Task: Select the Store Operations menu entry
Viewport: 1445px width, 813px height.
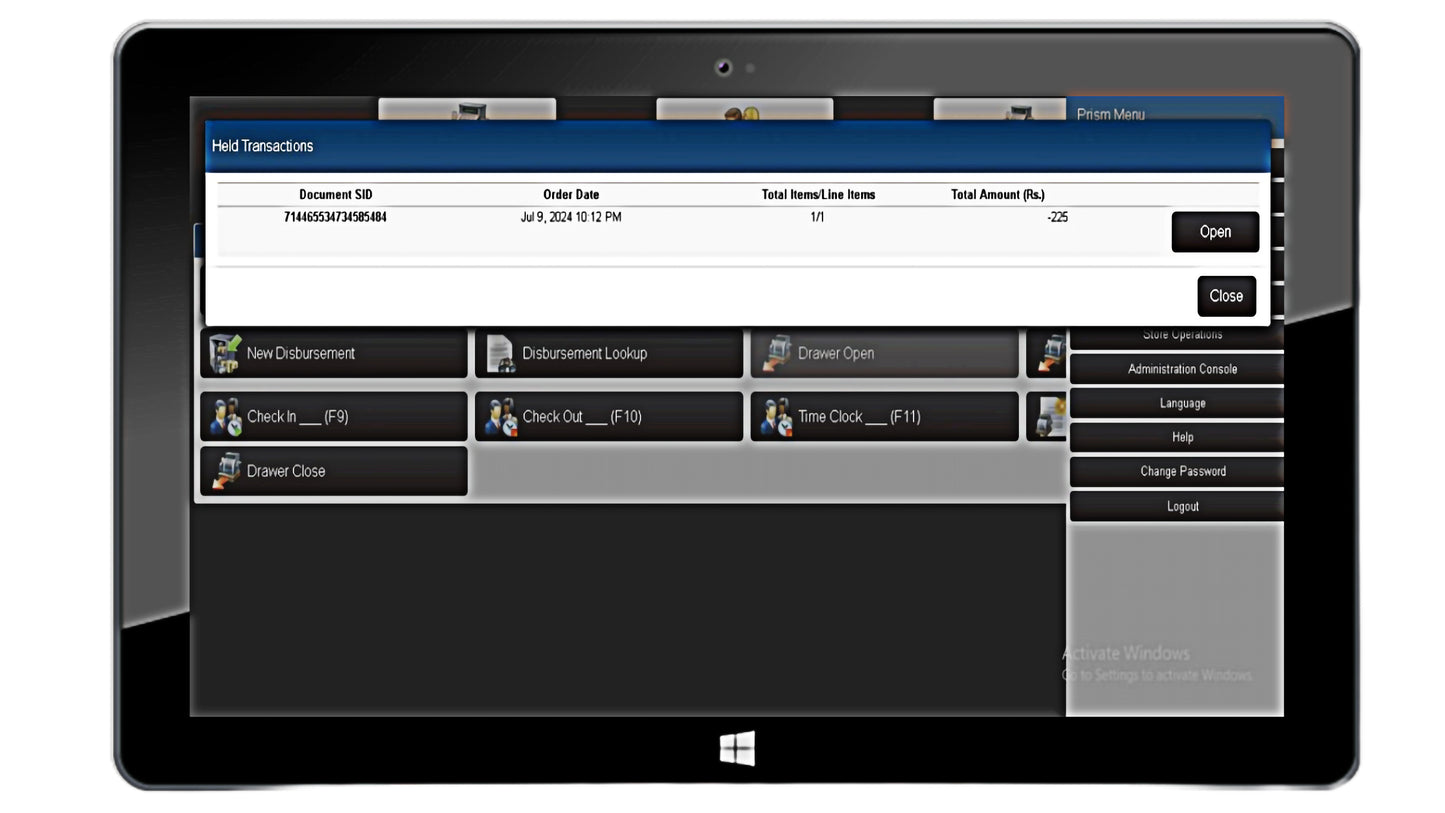Action: coord(1182,336)
